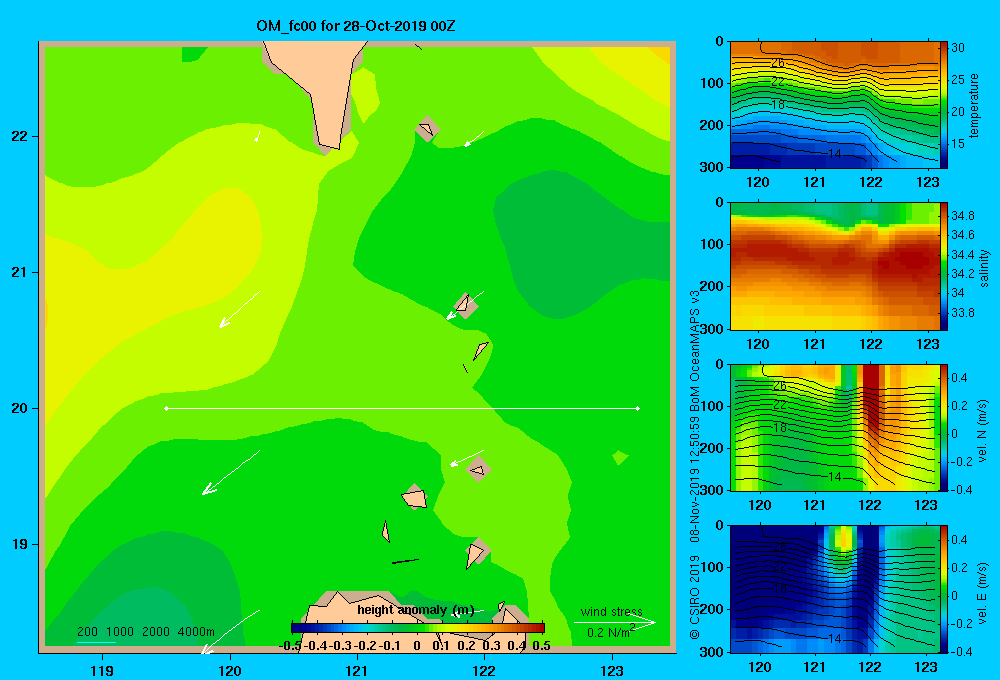Click the vel. E colorbar scale
The height and width of the screenshot is (680, 1000).
point(944,589)
